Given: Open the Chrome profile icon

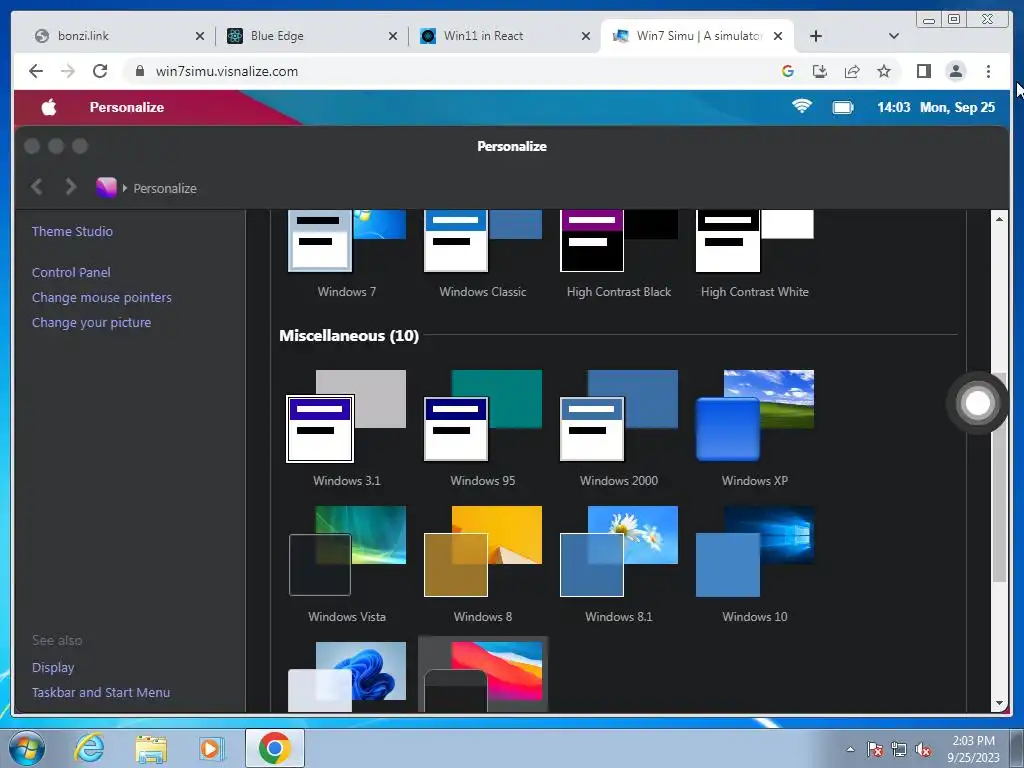Looking at the screenshot, I should (955, 71).
